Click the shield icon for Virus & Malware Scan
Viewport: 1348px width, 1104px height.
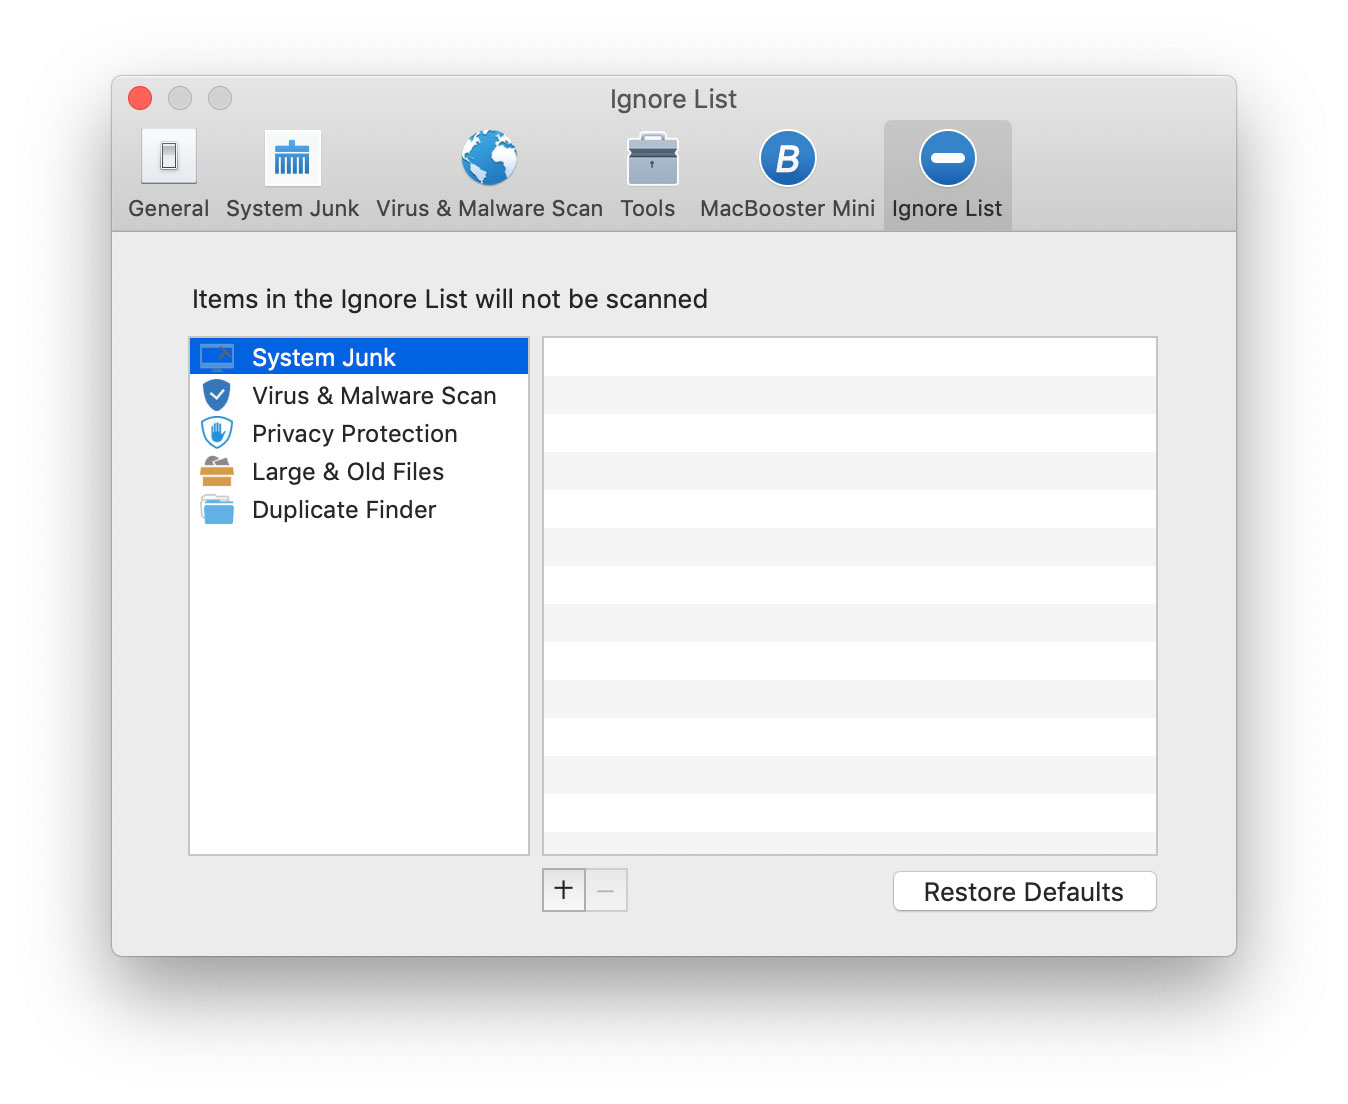pyautogui.click(x=217, y=395)
